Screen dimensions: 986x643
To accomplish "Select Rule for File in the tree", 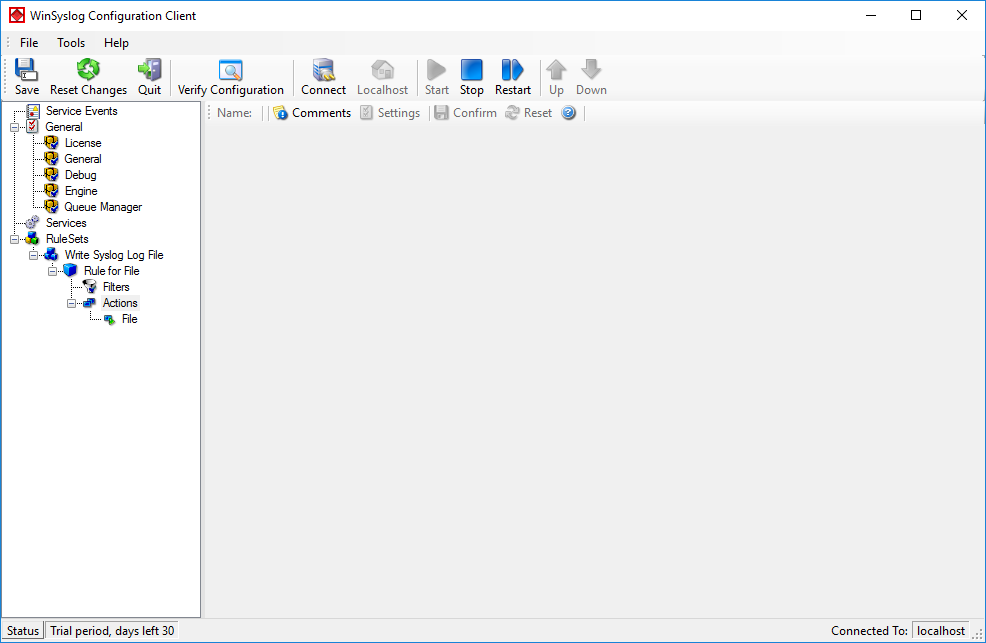I will pos(112,271).
